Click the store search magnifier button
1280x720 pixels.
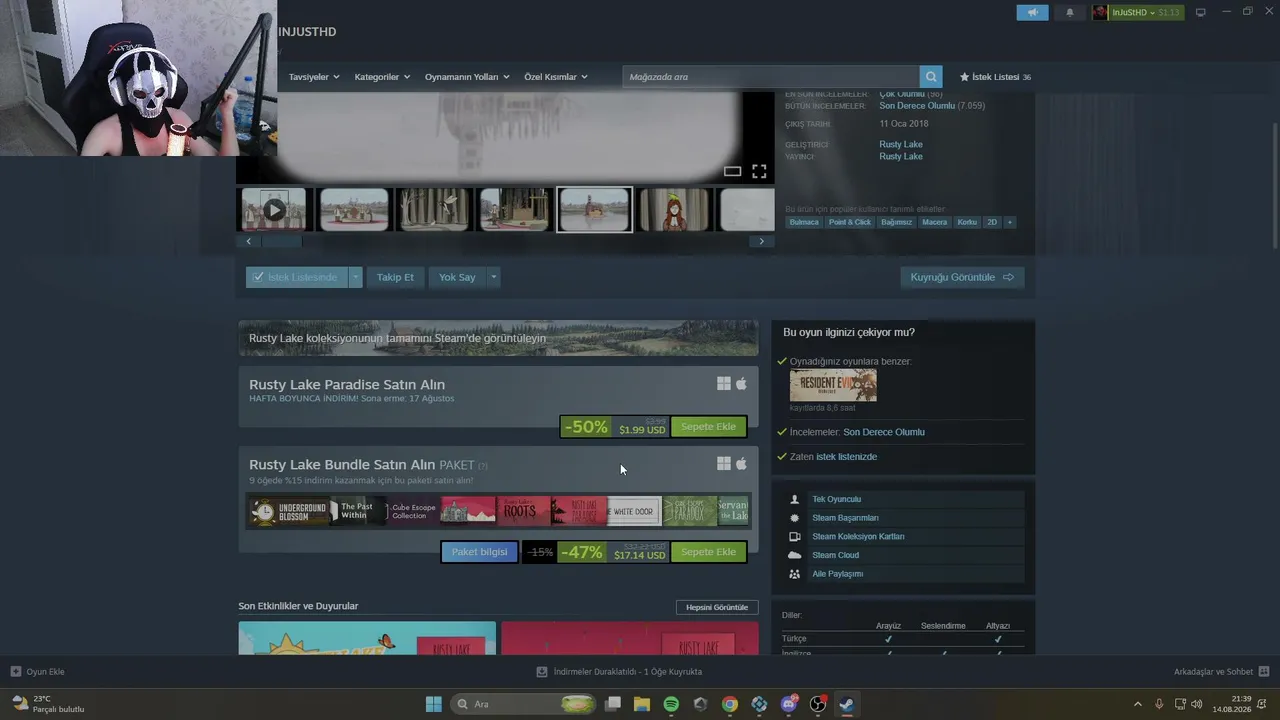coord(931,77)
